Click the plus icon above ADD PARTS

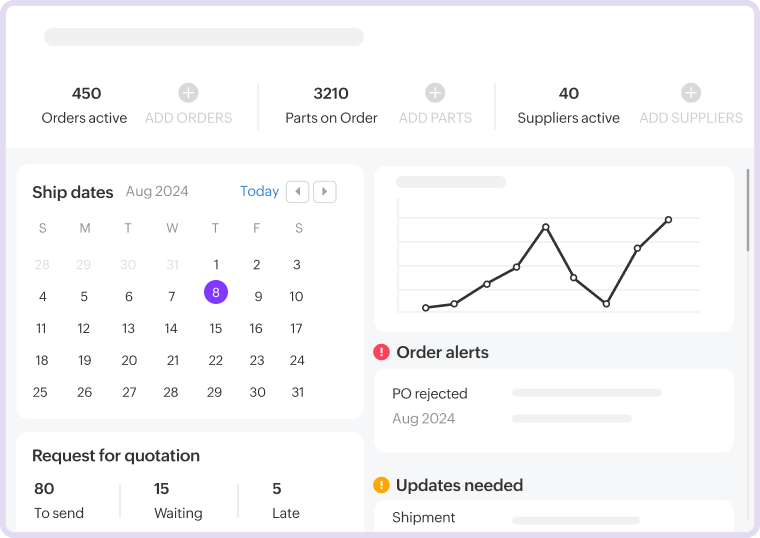(435, 93)
